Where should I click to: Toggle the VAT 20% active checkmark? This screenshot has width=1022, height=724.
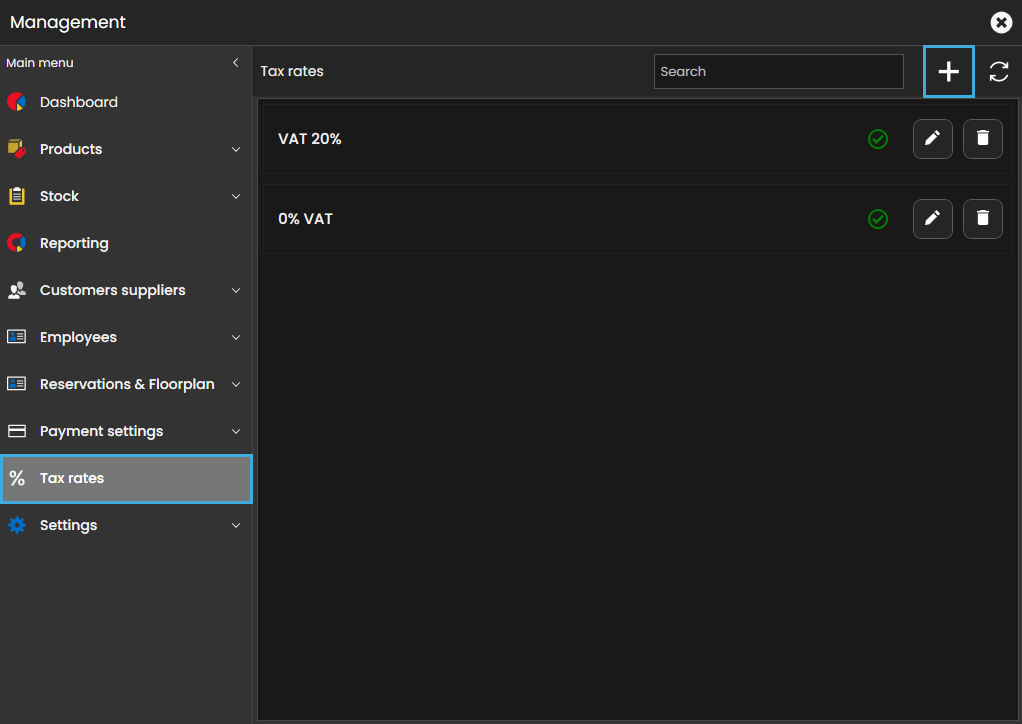point(878,139)
